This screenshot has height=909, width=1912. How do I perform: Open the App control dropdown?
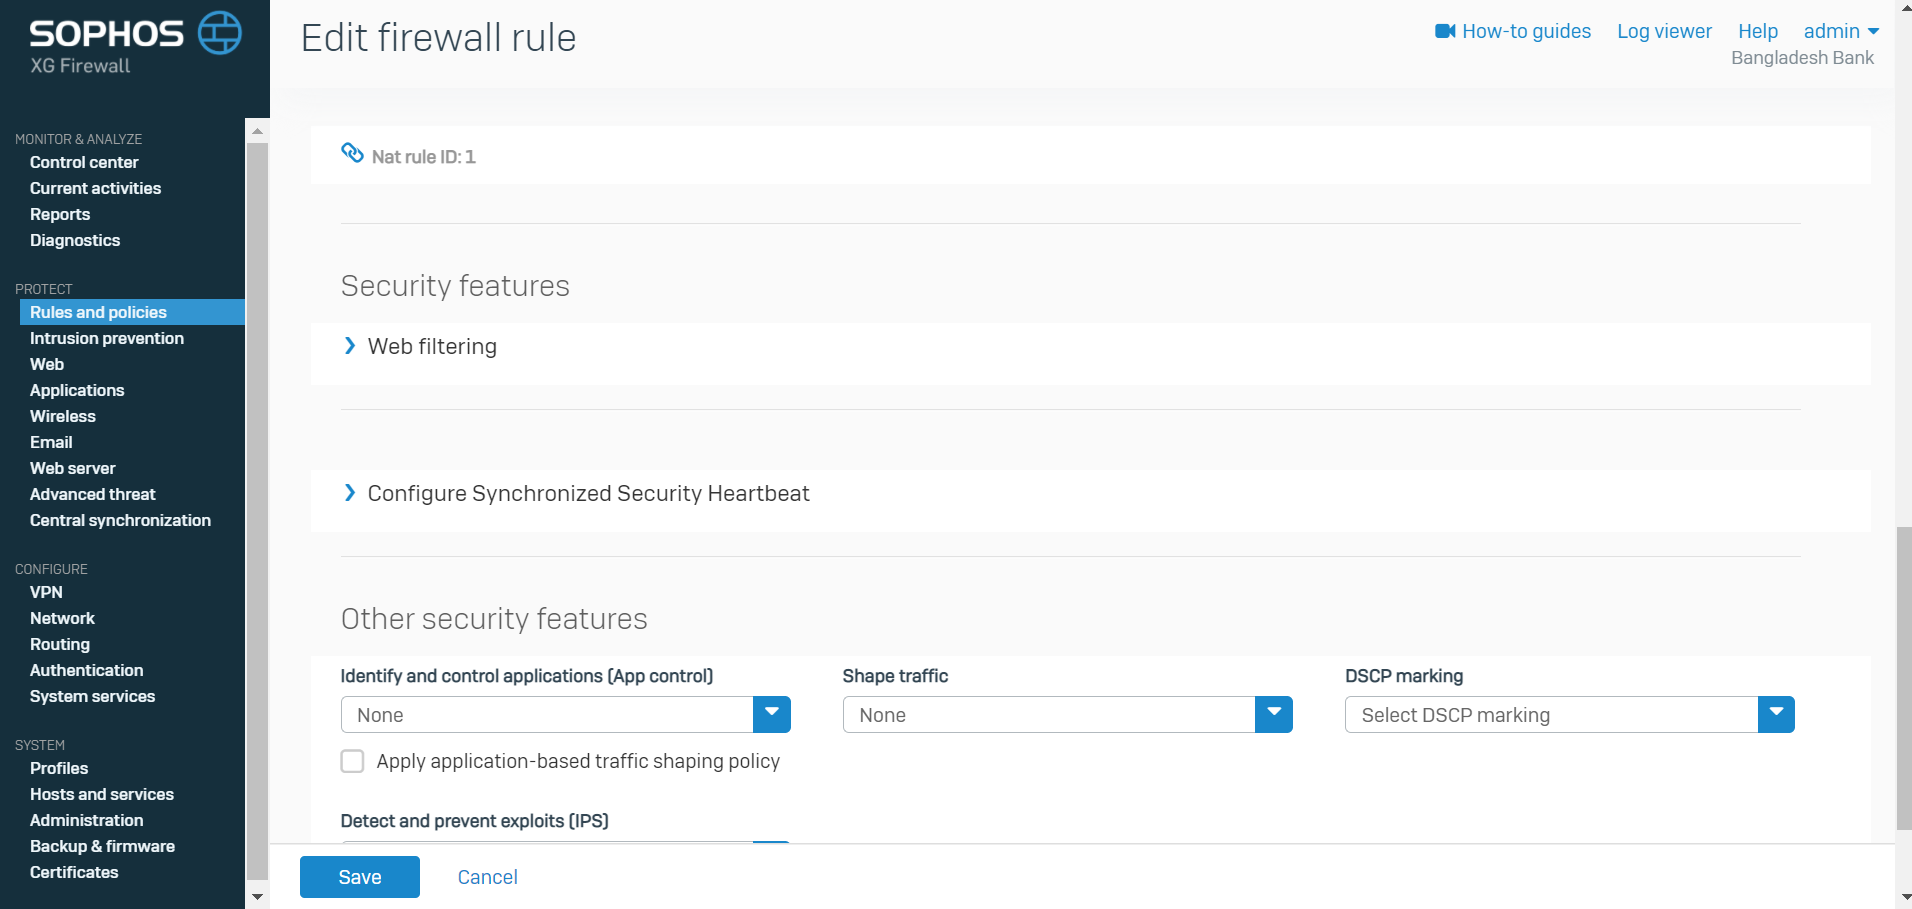click(x=771, y=714)
